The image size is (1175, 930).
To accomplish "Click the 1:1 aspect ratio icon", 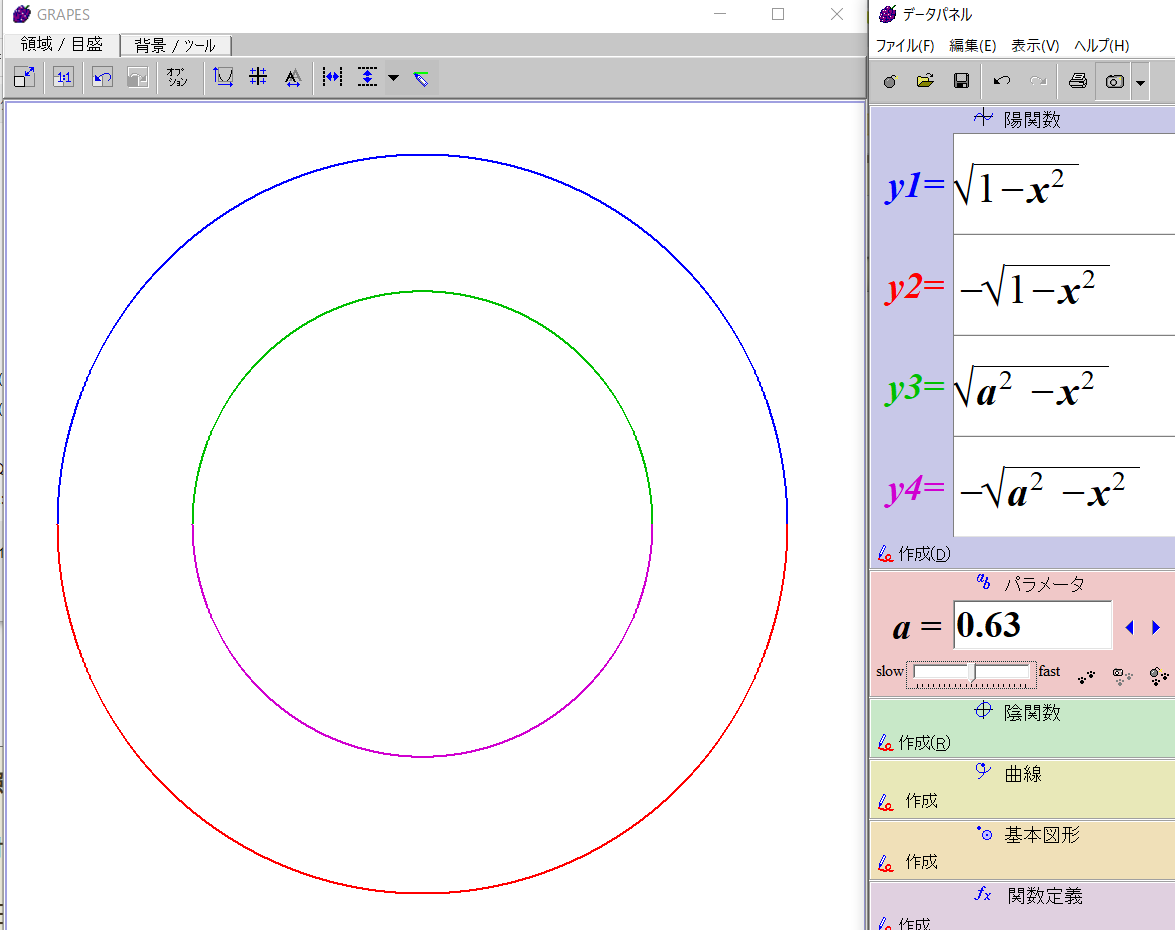I will click(x=63, y=78).
